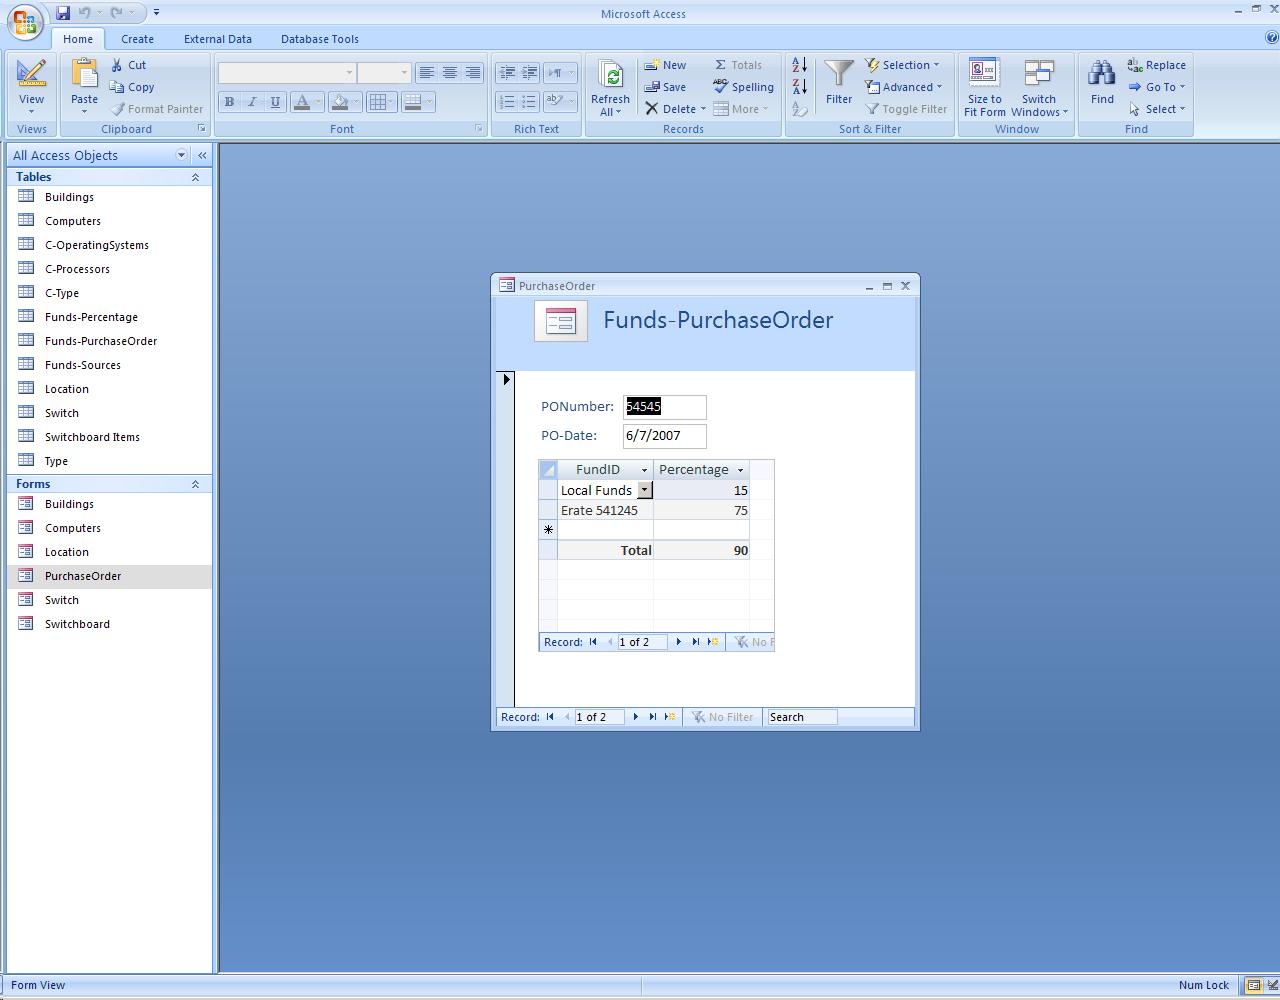Click the Search box in record navigator
Viewport: 1280px width, 1000px height.
pos(802,717)
